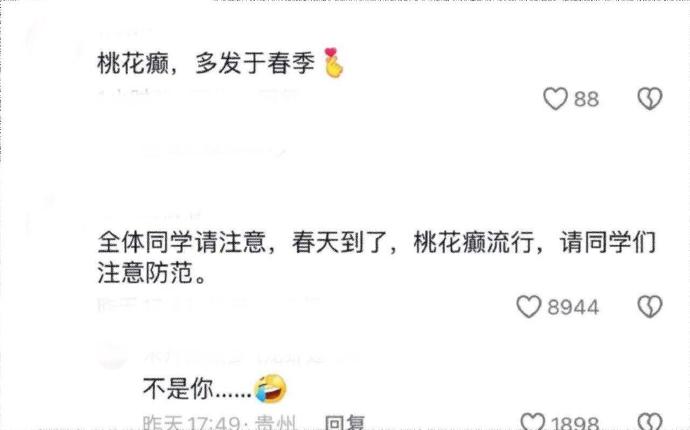Screen dimensions: 690x430
Task: Click the 回复 reply button
Action: click(345, 423)
